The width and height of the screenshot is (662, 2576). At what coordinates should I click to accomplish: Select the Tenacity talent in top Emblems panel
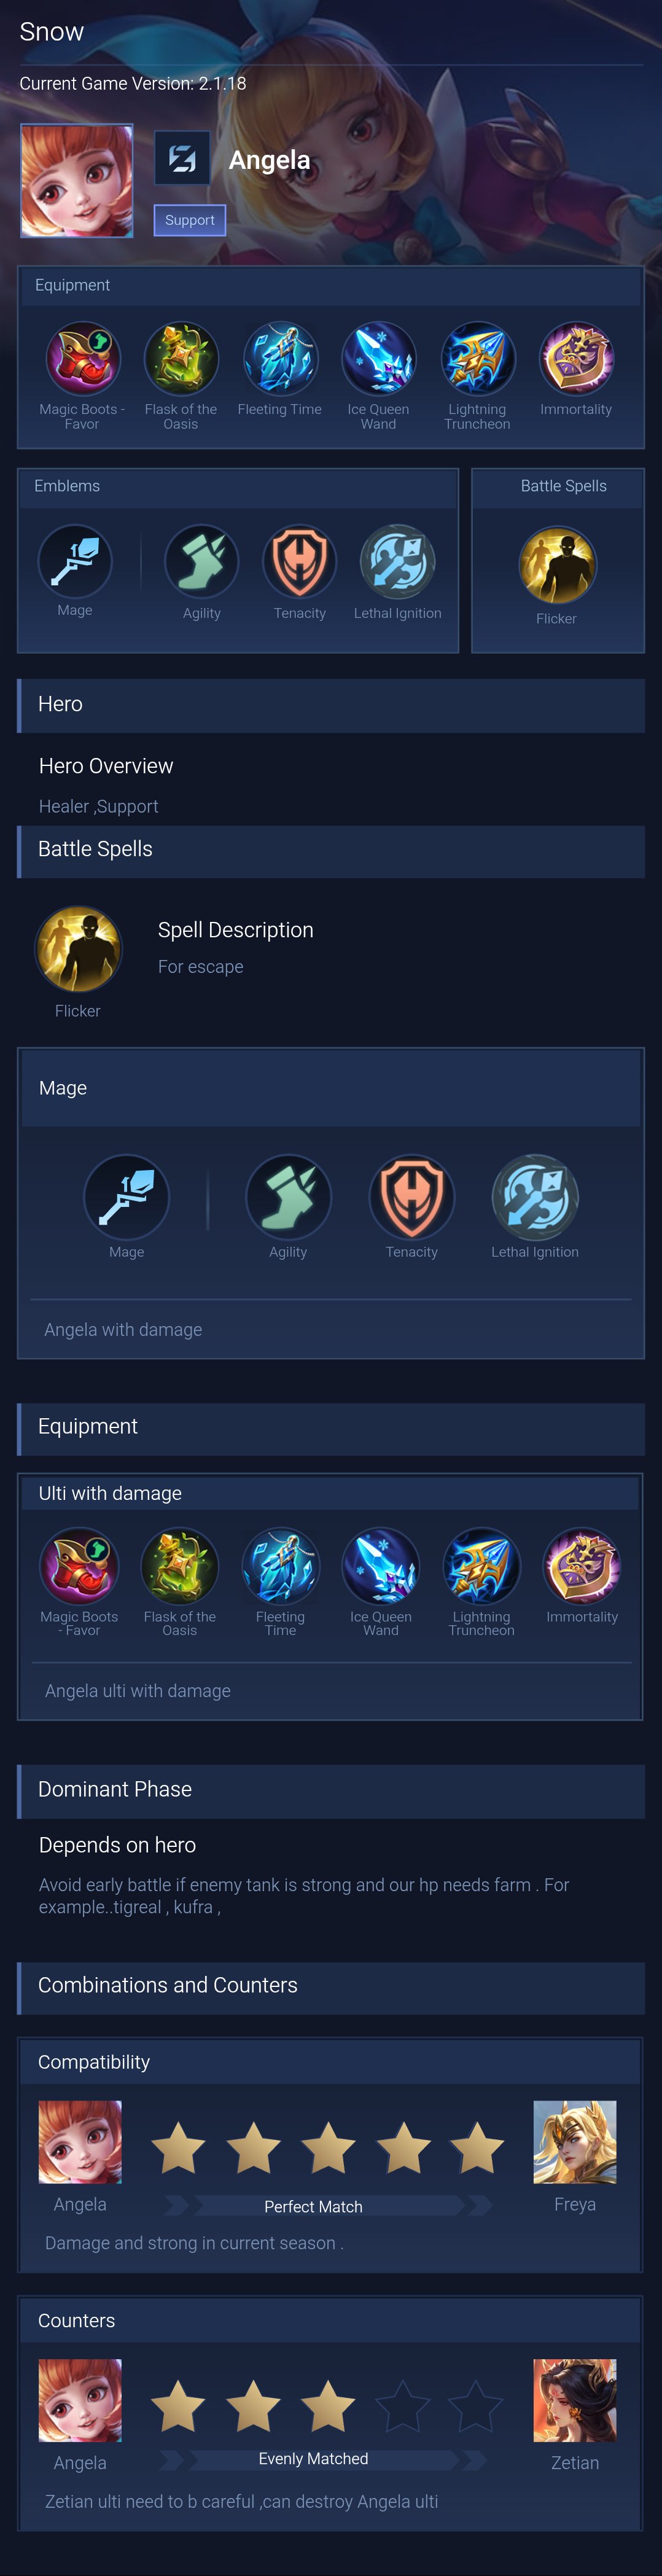[300, 562]
